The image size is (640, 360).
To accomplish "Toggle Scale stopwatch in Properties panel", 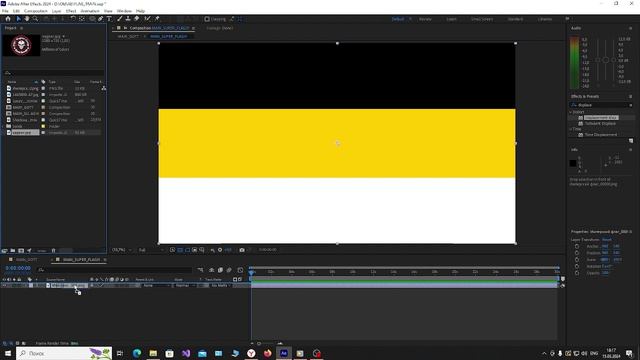I will (577, 260).
